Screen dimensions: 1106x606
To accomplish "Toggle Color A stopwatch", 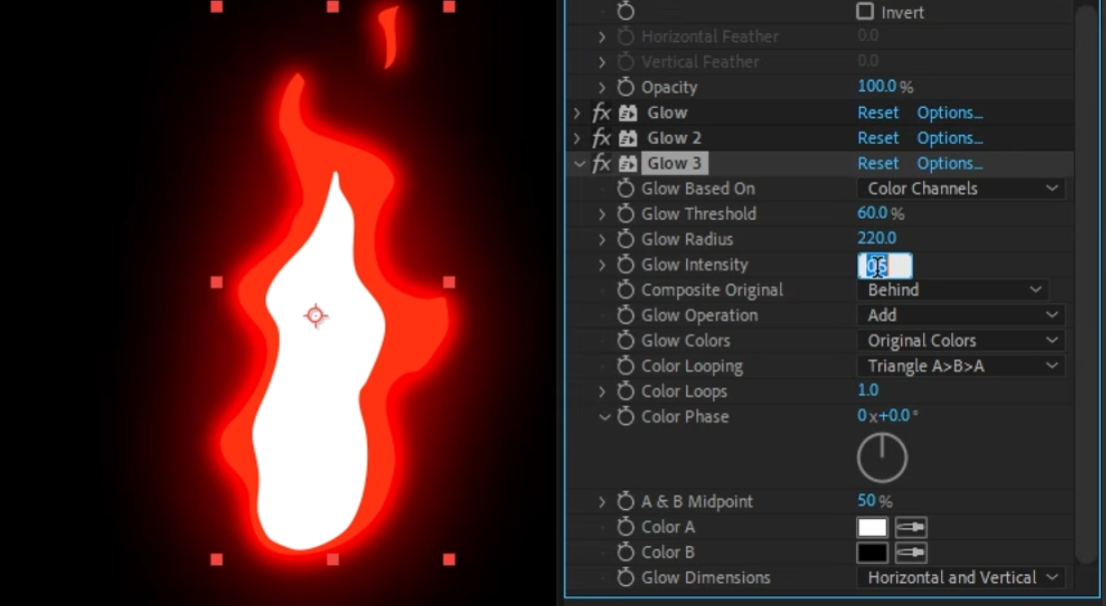I will 626,527.
